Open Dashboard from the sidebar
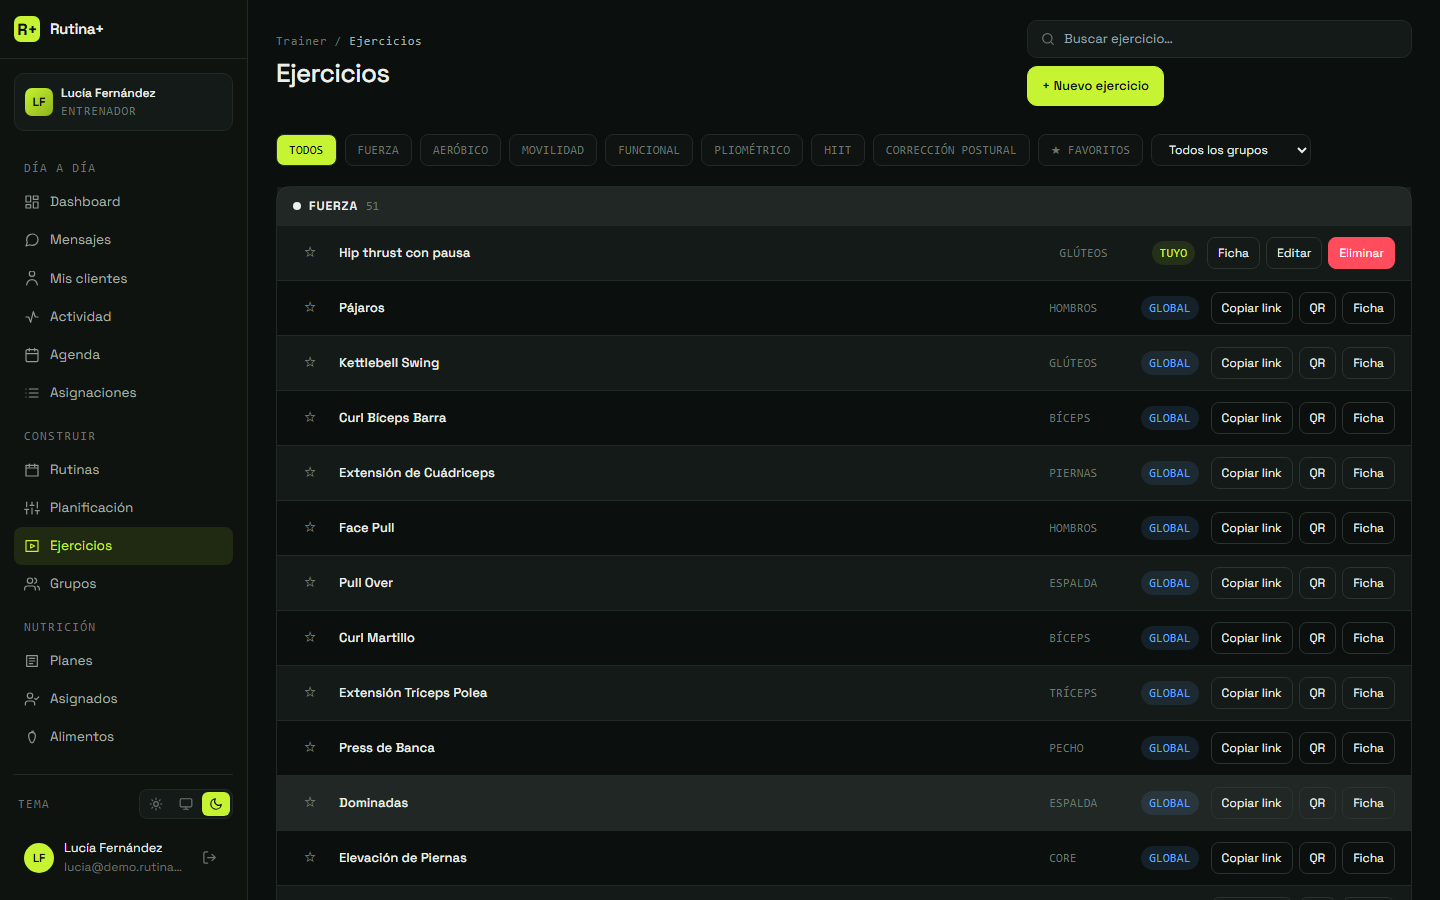Image resolution: width=1440 pixels, height=900 pixels. click(123, 202)
